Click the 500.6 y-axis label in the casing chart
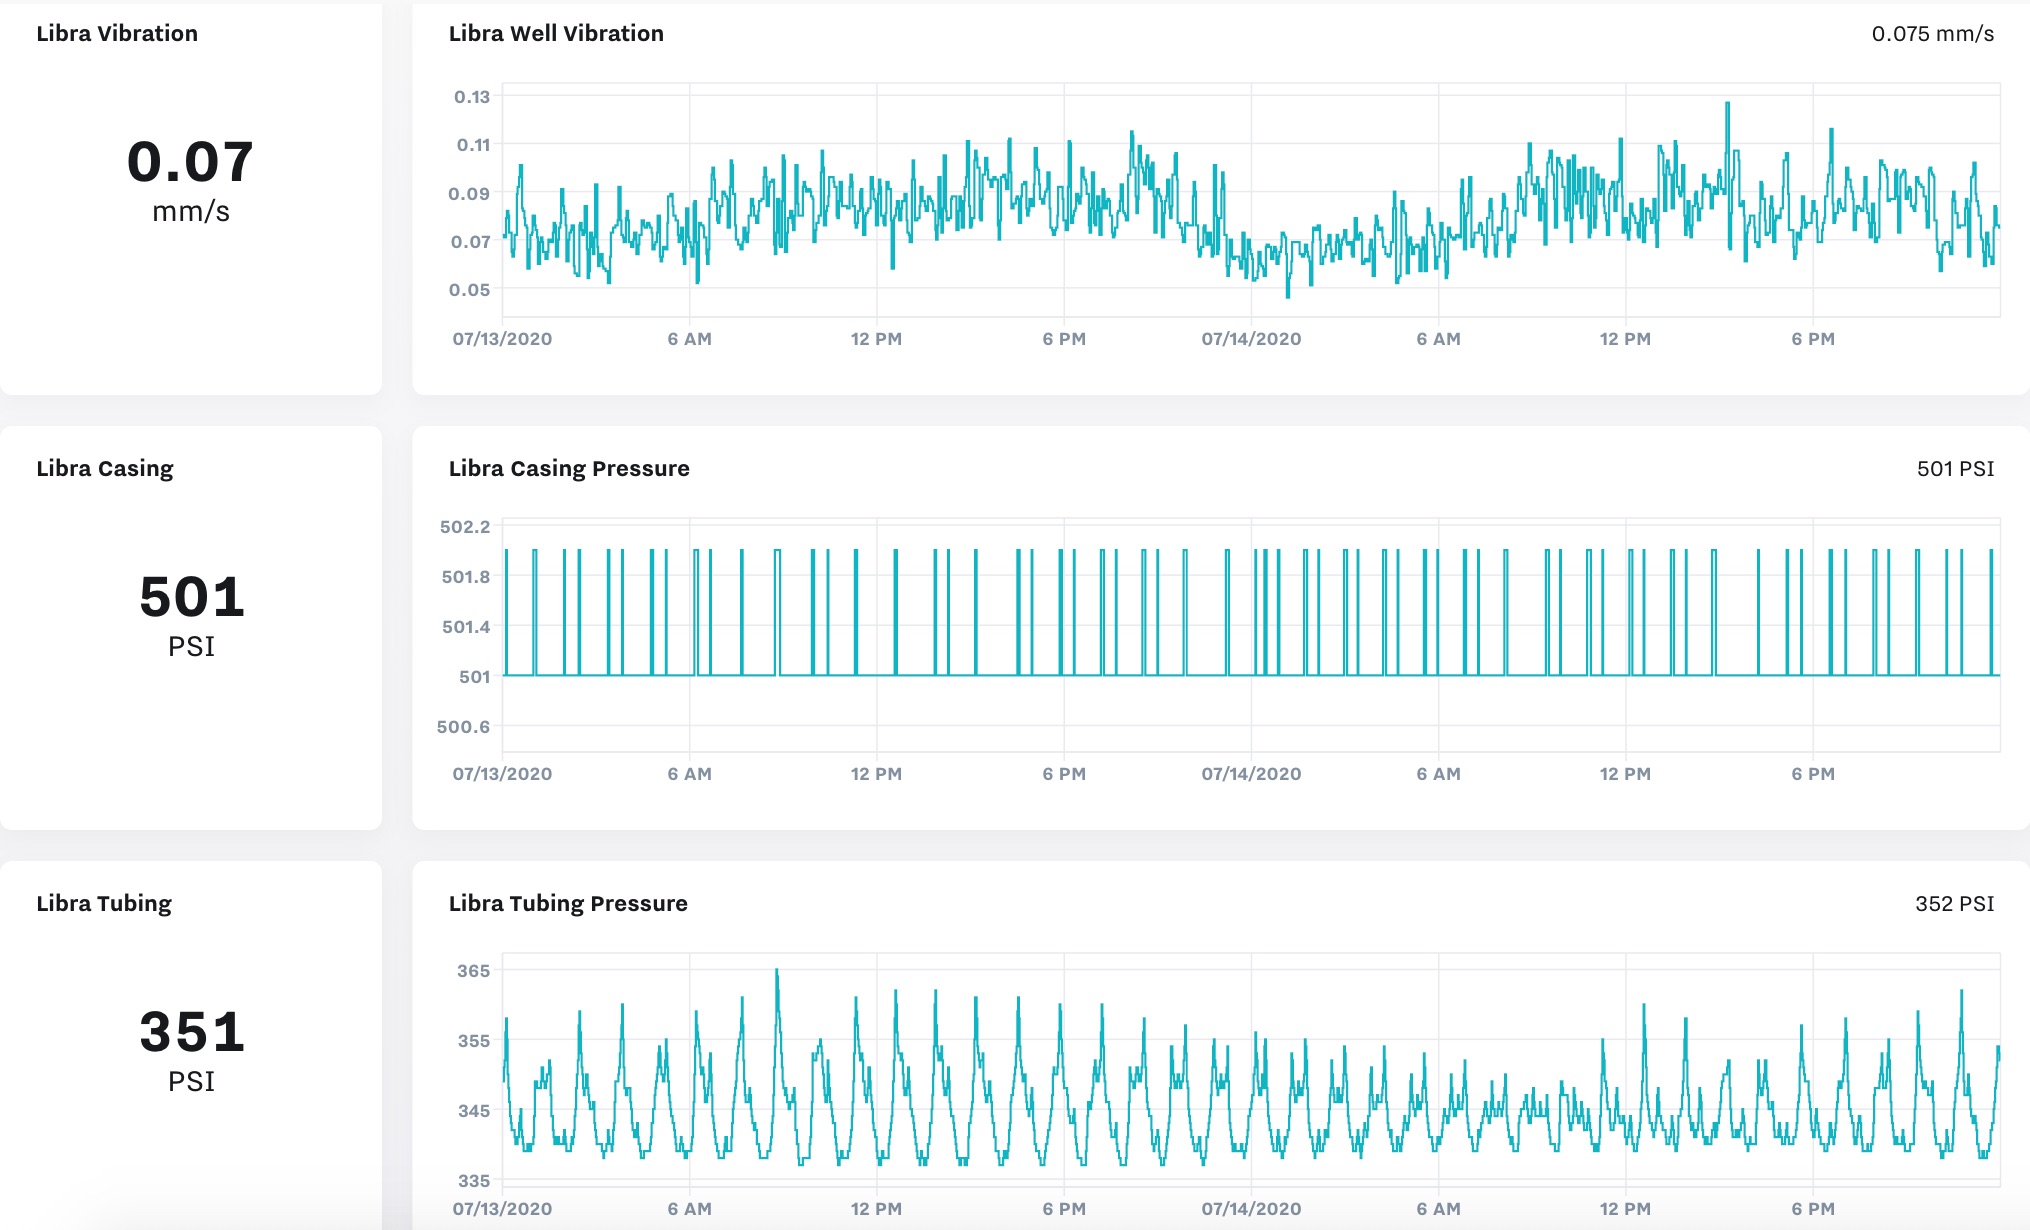The width and height of the screenshot is (2030, 1230). tap(463, 726)
